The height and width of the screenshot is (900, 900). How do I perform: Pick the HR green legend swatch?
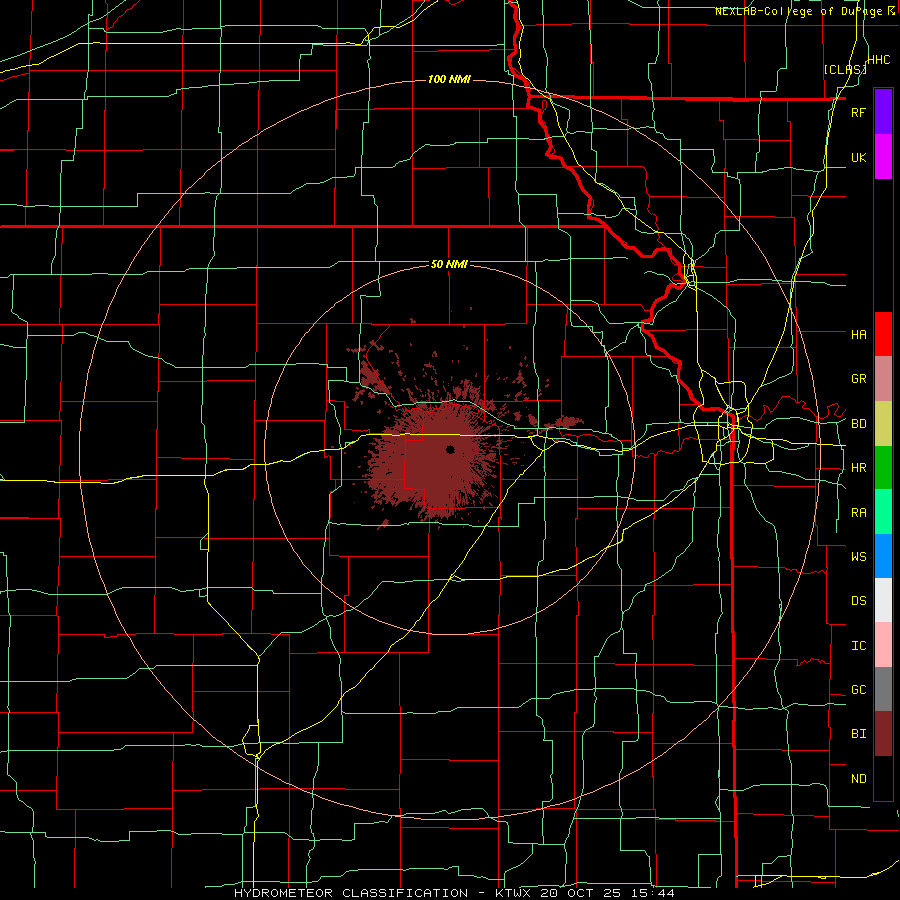[x=883, y=468]
